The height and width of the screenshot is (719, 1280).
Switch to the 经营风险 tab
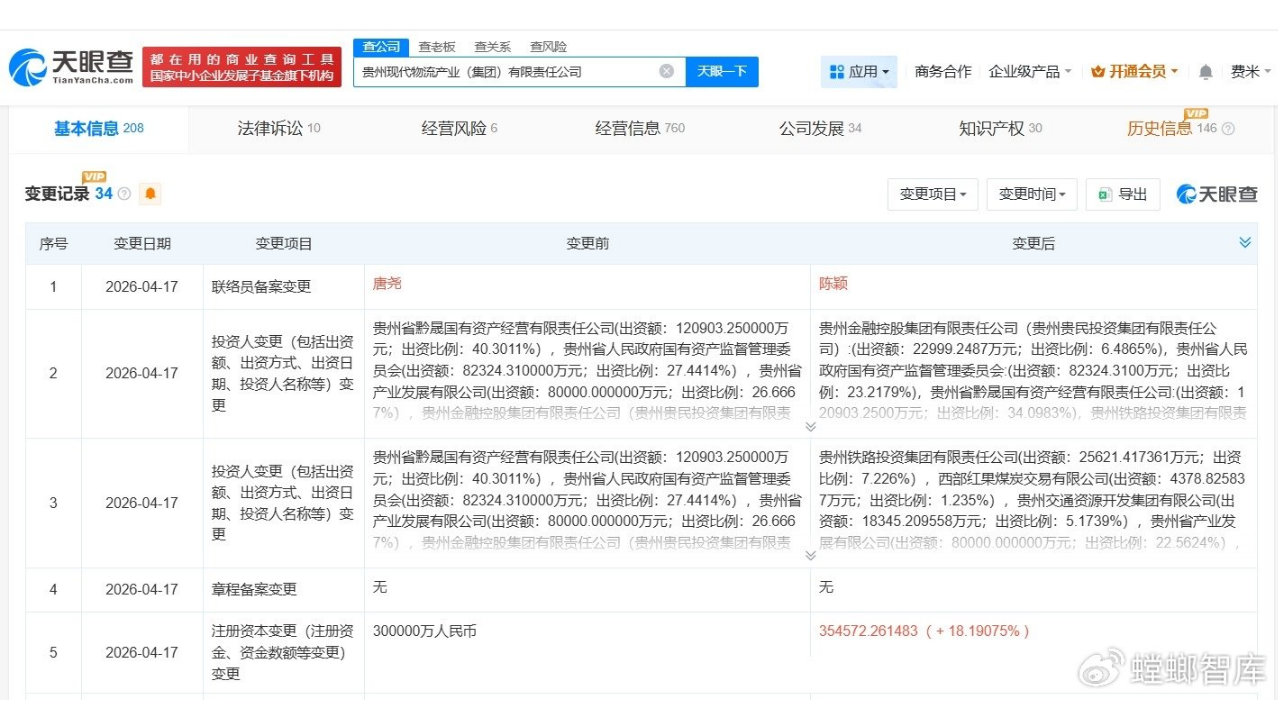[x=459, y=129]
